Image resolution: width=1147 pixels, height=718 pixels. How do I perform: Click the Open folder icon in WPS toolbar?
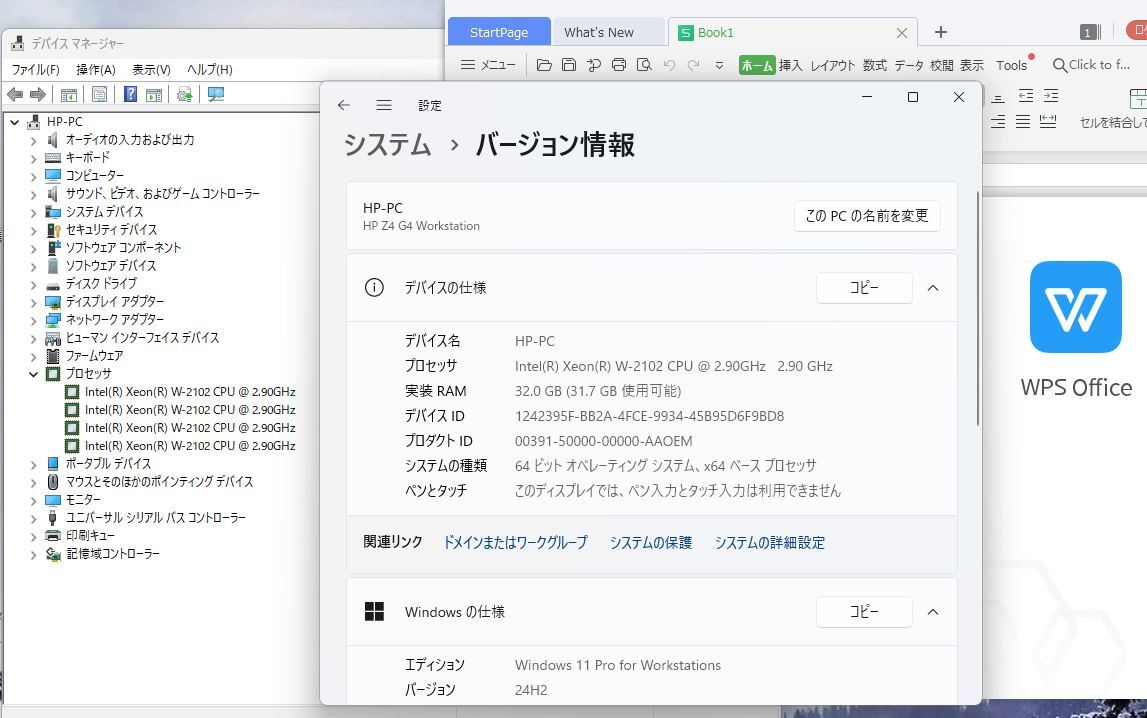(x=544, y=65)
